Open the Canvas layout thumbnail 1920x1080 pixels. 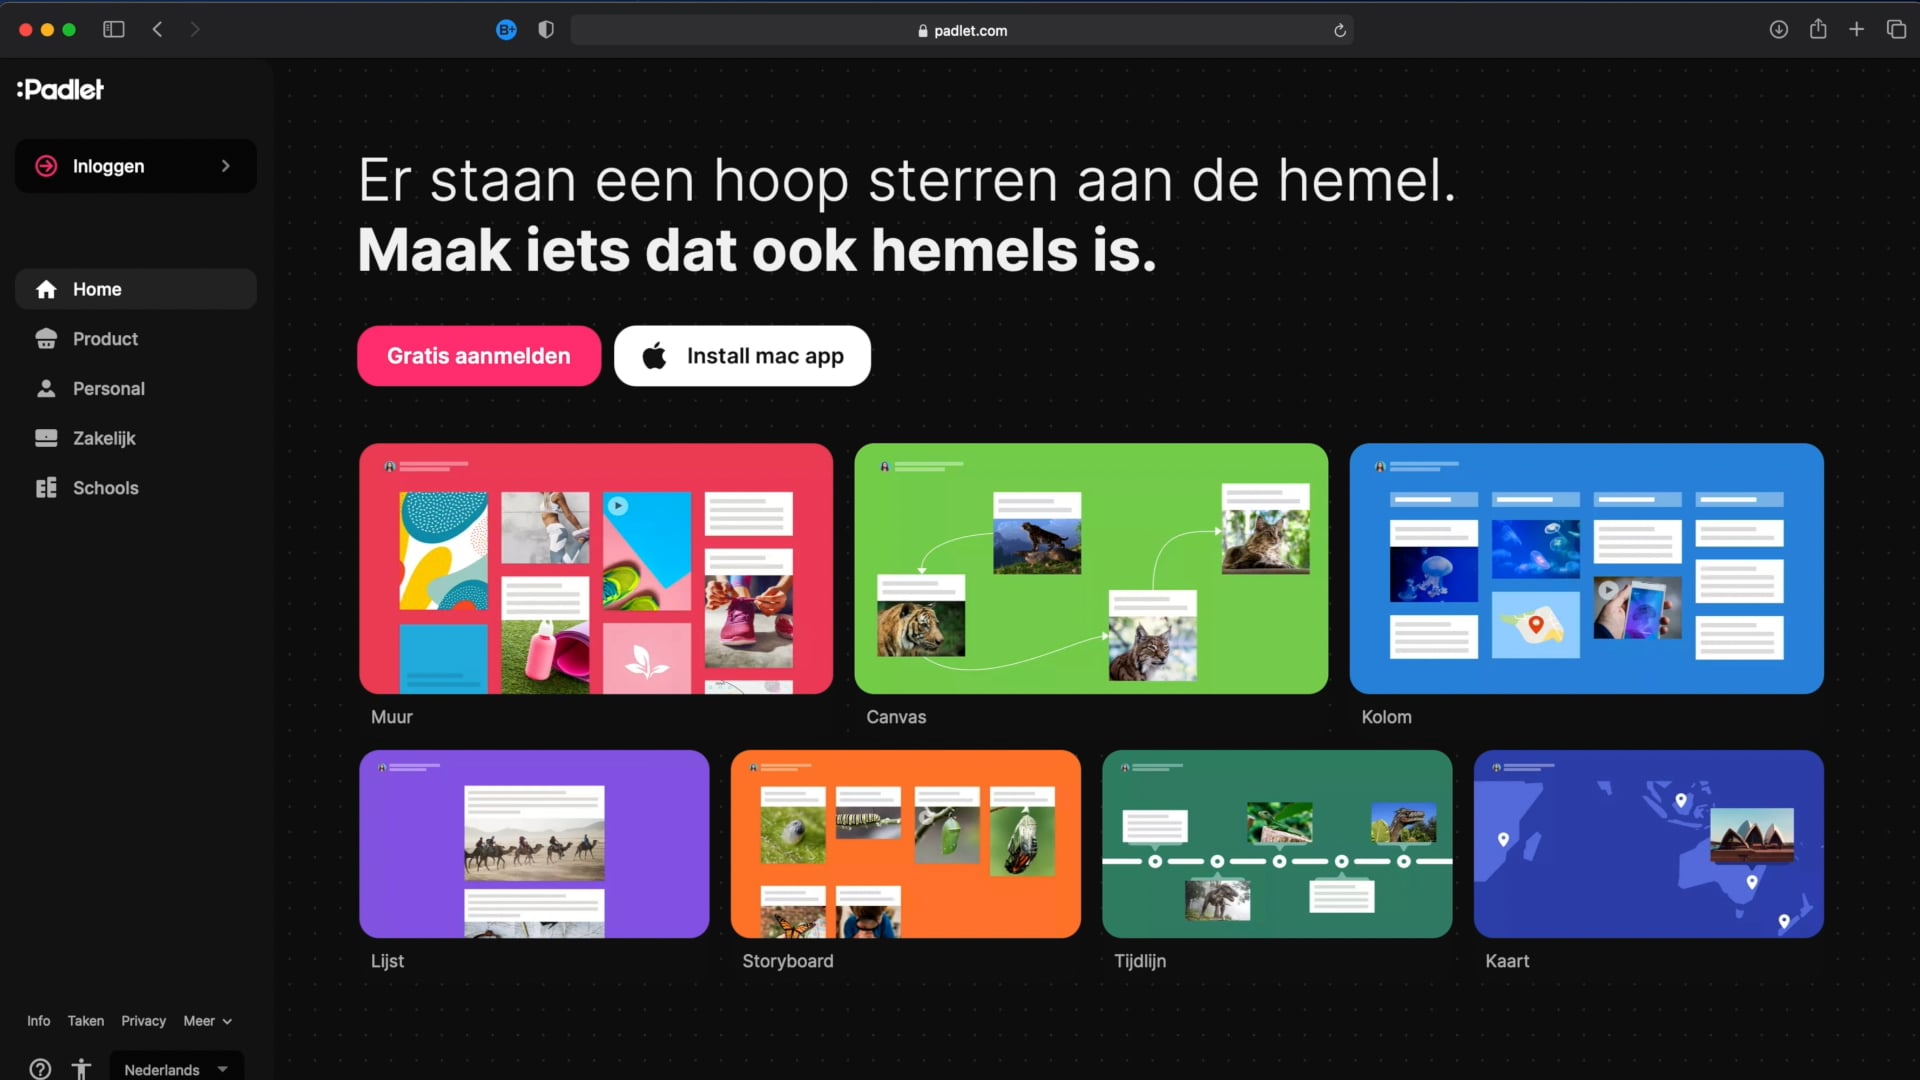(x=1091, y=569)
